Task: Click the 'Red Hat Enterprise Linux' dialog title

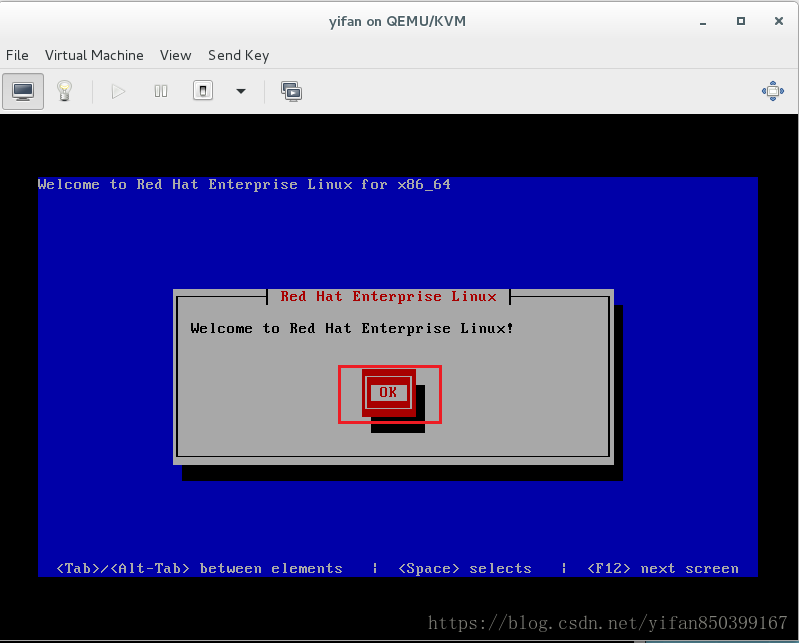Action: click(x=388, y=297)
